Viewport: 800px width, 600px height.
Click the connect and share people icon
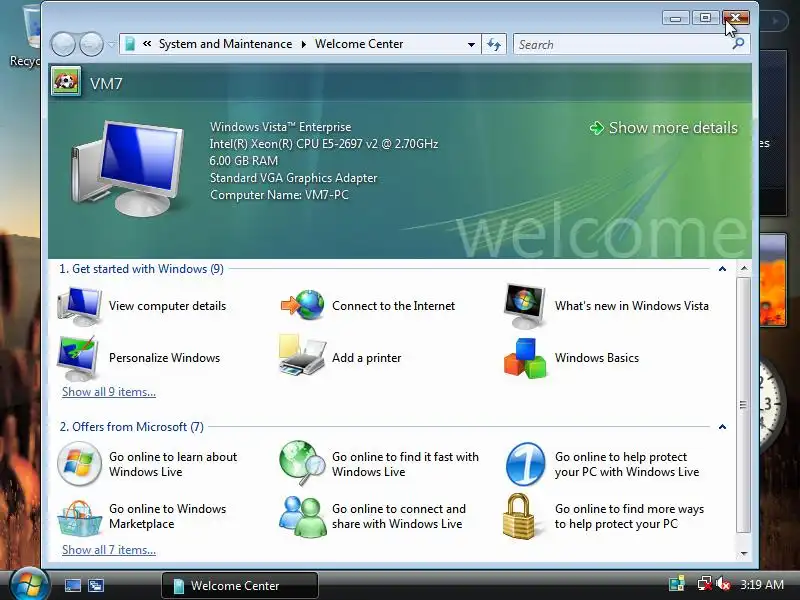[303, 516]
